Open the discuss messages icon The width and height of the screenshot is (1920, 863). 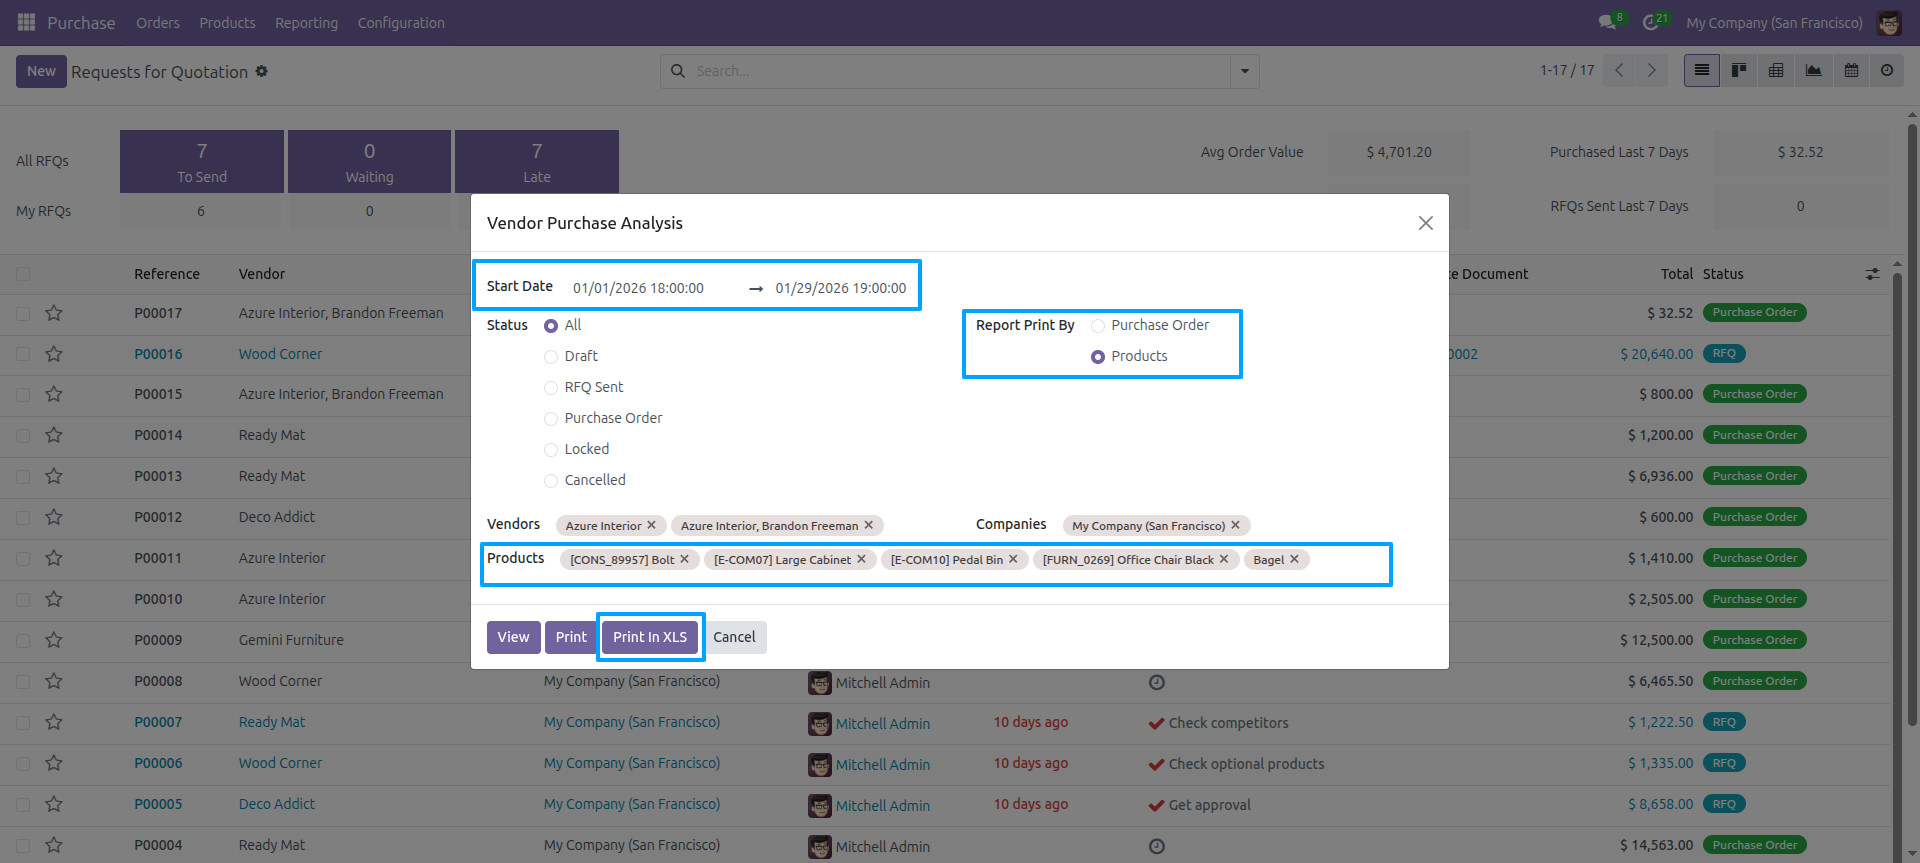[x=1607, y=22]
